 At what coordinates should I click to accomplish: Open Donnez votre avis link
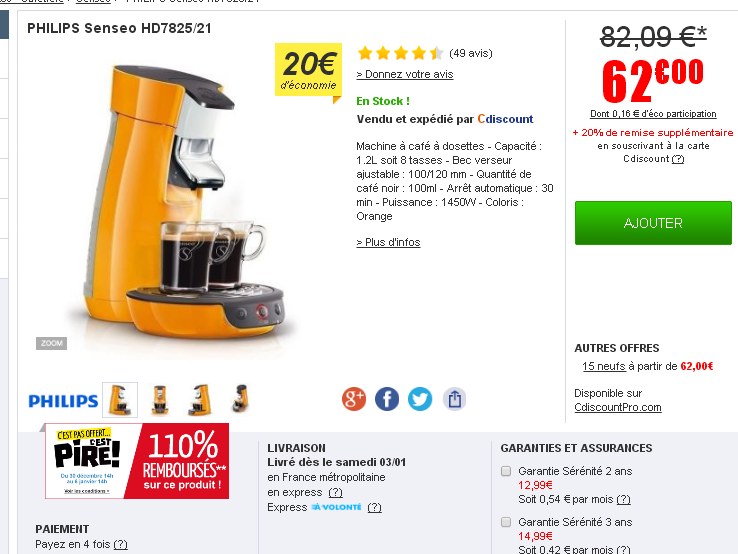tap(405, 74)
